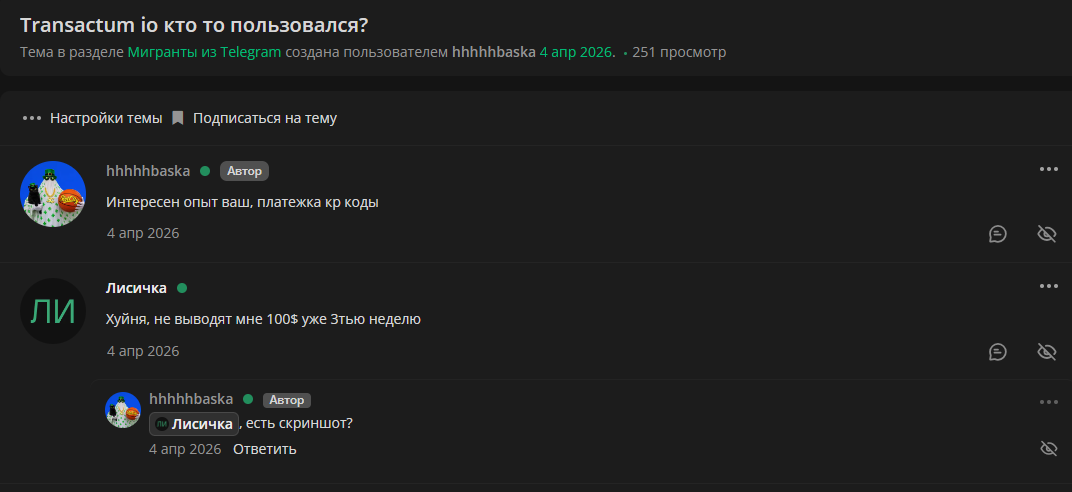Click the Лисичка mention tag in reply
The image size is (1072, 492).
click(194, 424)
